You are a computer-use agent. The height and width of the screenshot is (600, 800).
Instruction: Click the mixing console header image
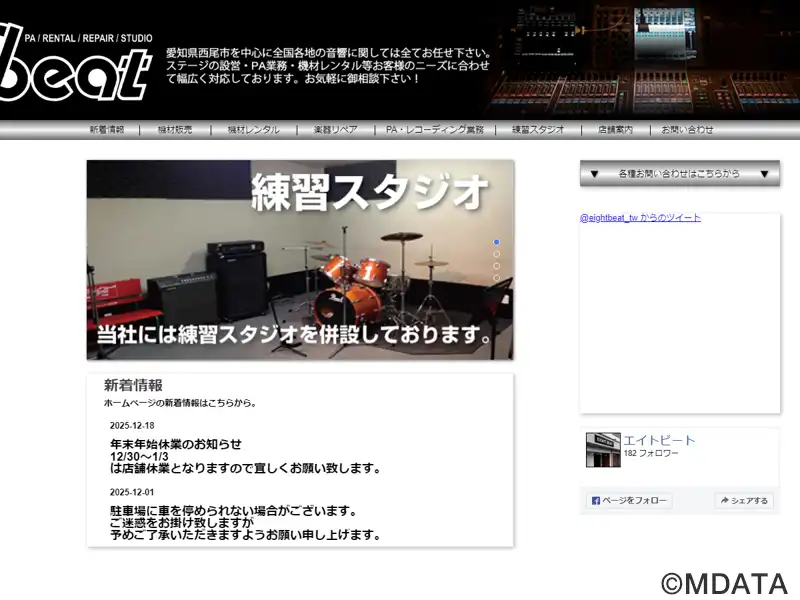click(643, 59)
